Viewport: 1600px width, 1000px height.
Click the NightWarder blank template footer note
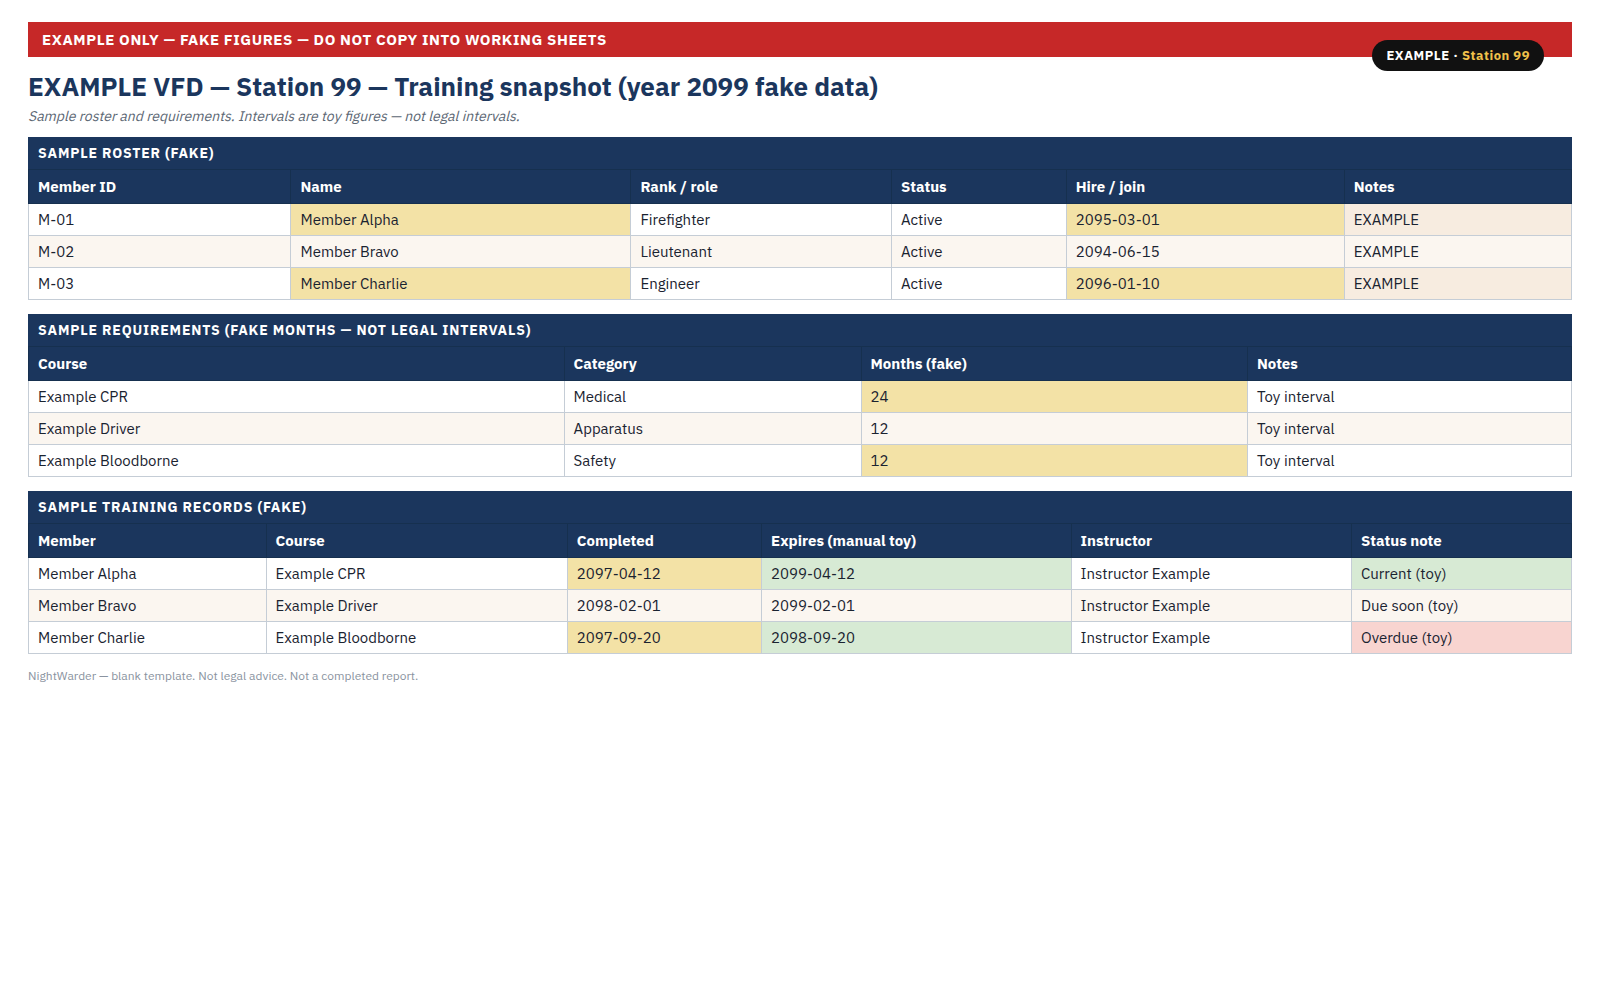[223, 676]
